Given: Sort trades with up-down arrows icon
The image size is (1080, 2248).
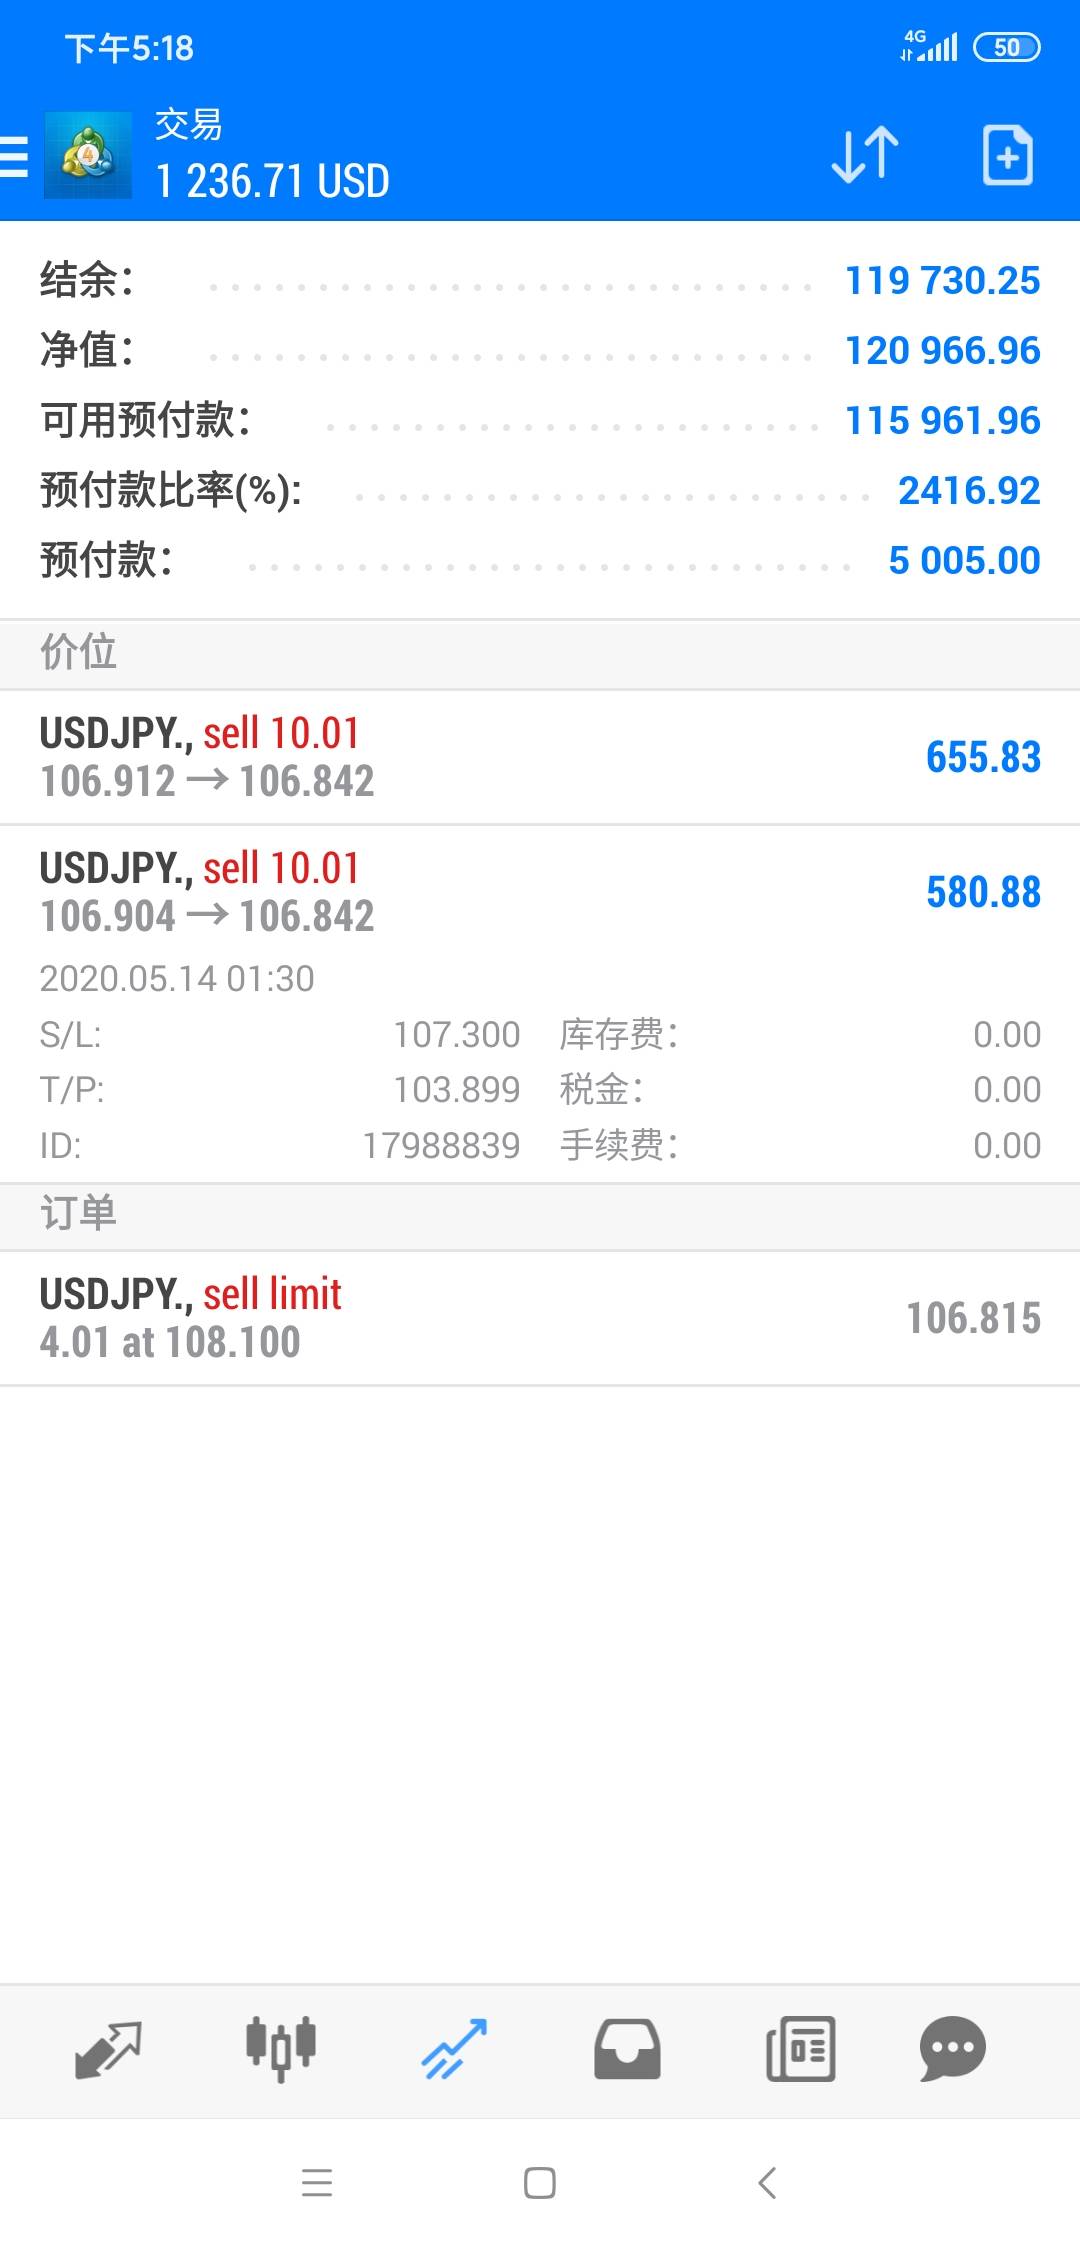Looking at the screenshot, I should click(x=865, y=156).
